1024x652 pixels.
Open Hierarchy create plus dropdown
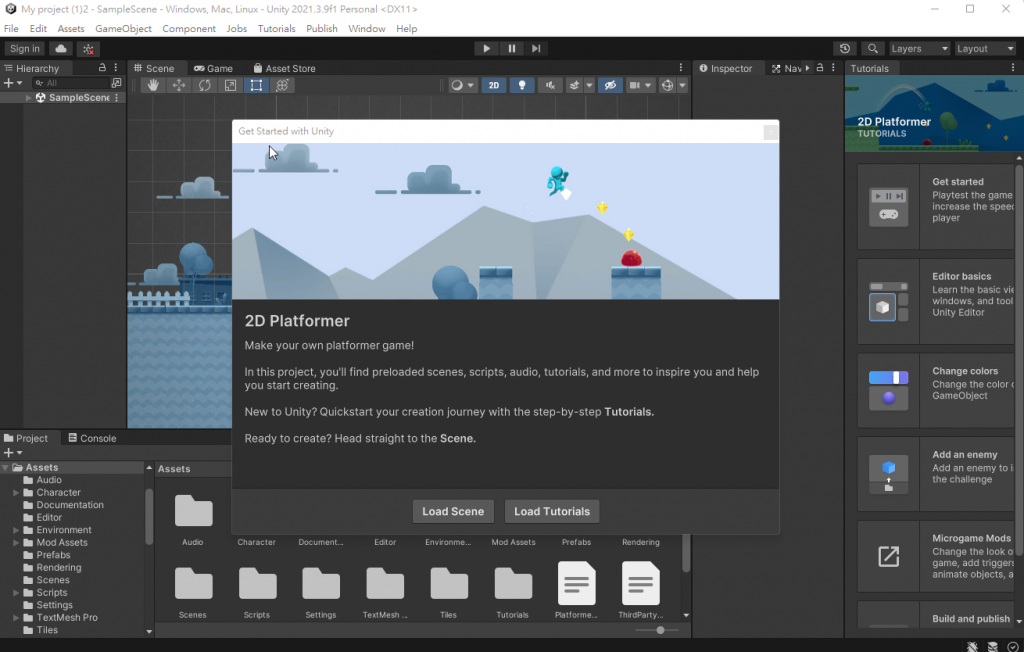coord(13,83)
